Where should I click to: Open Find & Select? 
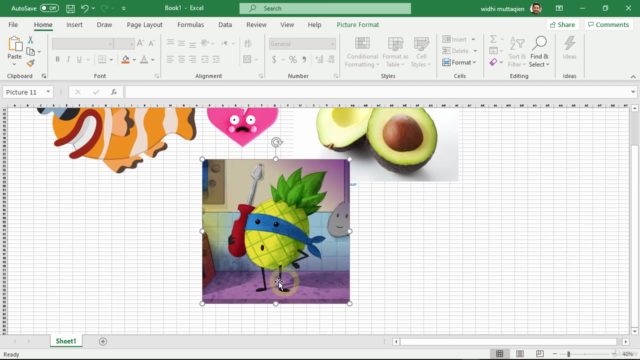539,52
